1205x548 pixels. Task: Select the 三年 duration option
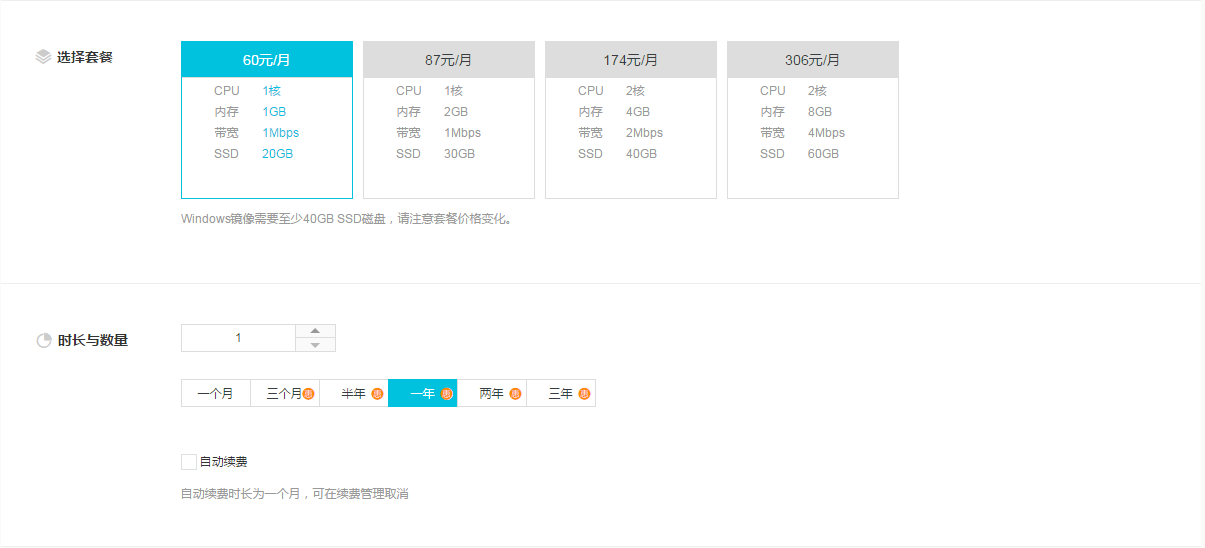561,394
